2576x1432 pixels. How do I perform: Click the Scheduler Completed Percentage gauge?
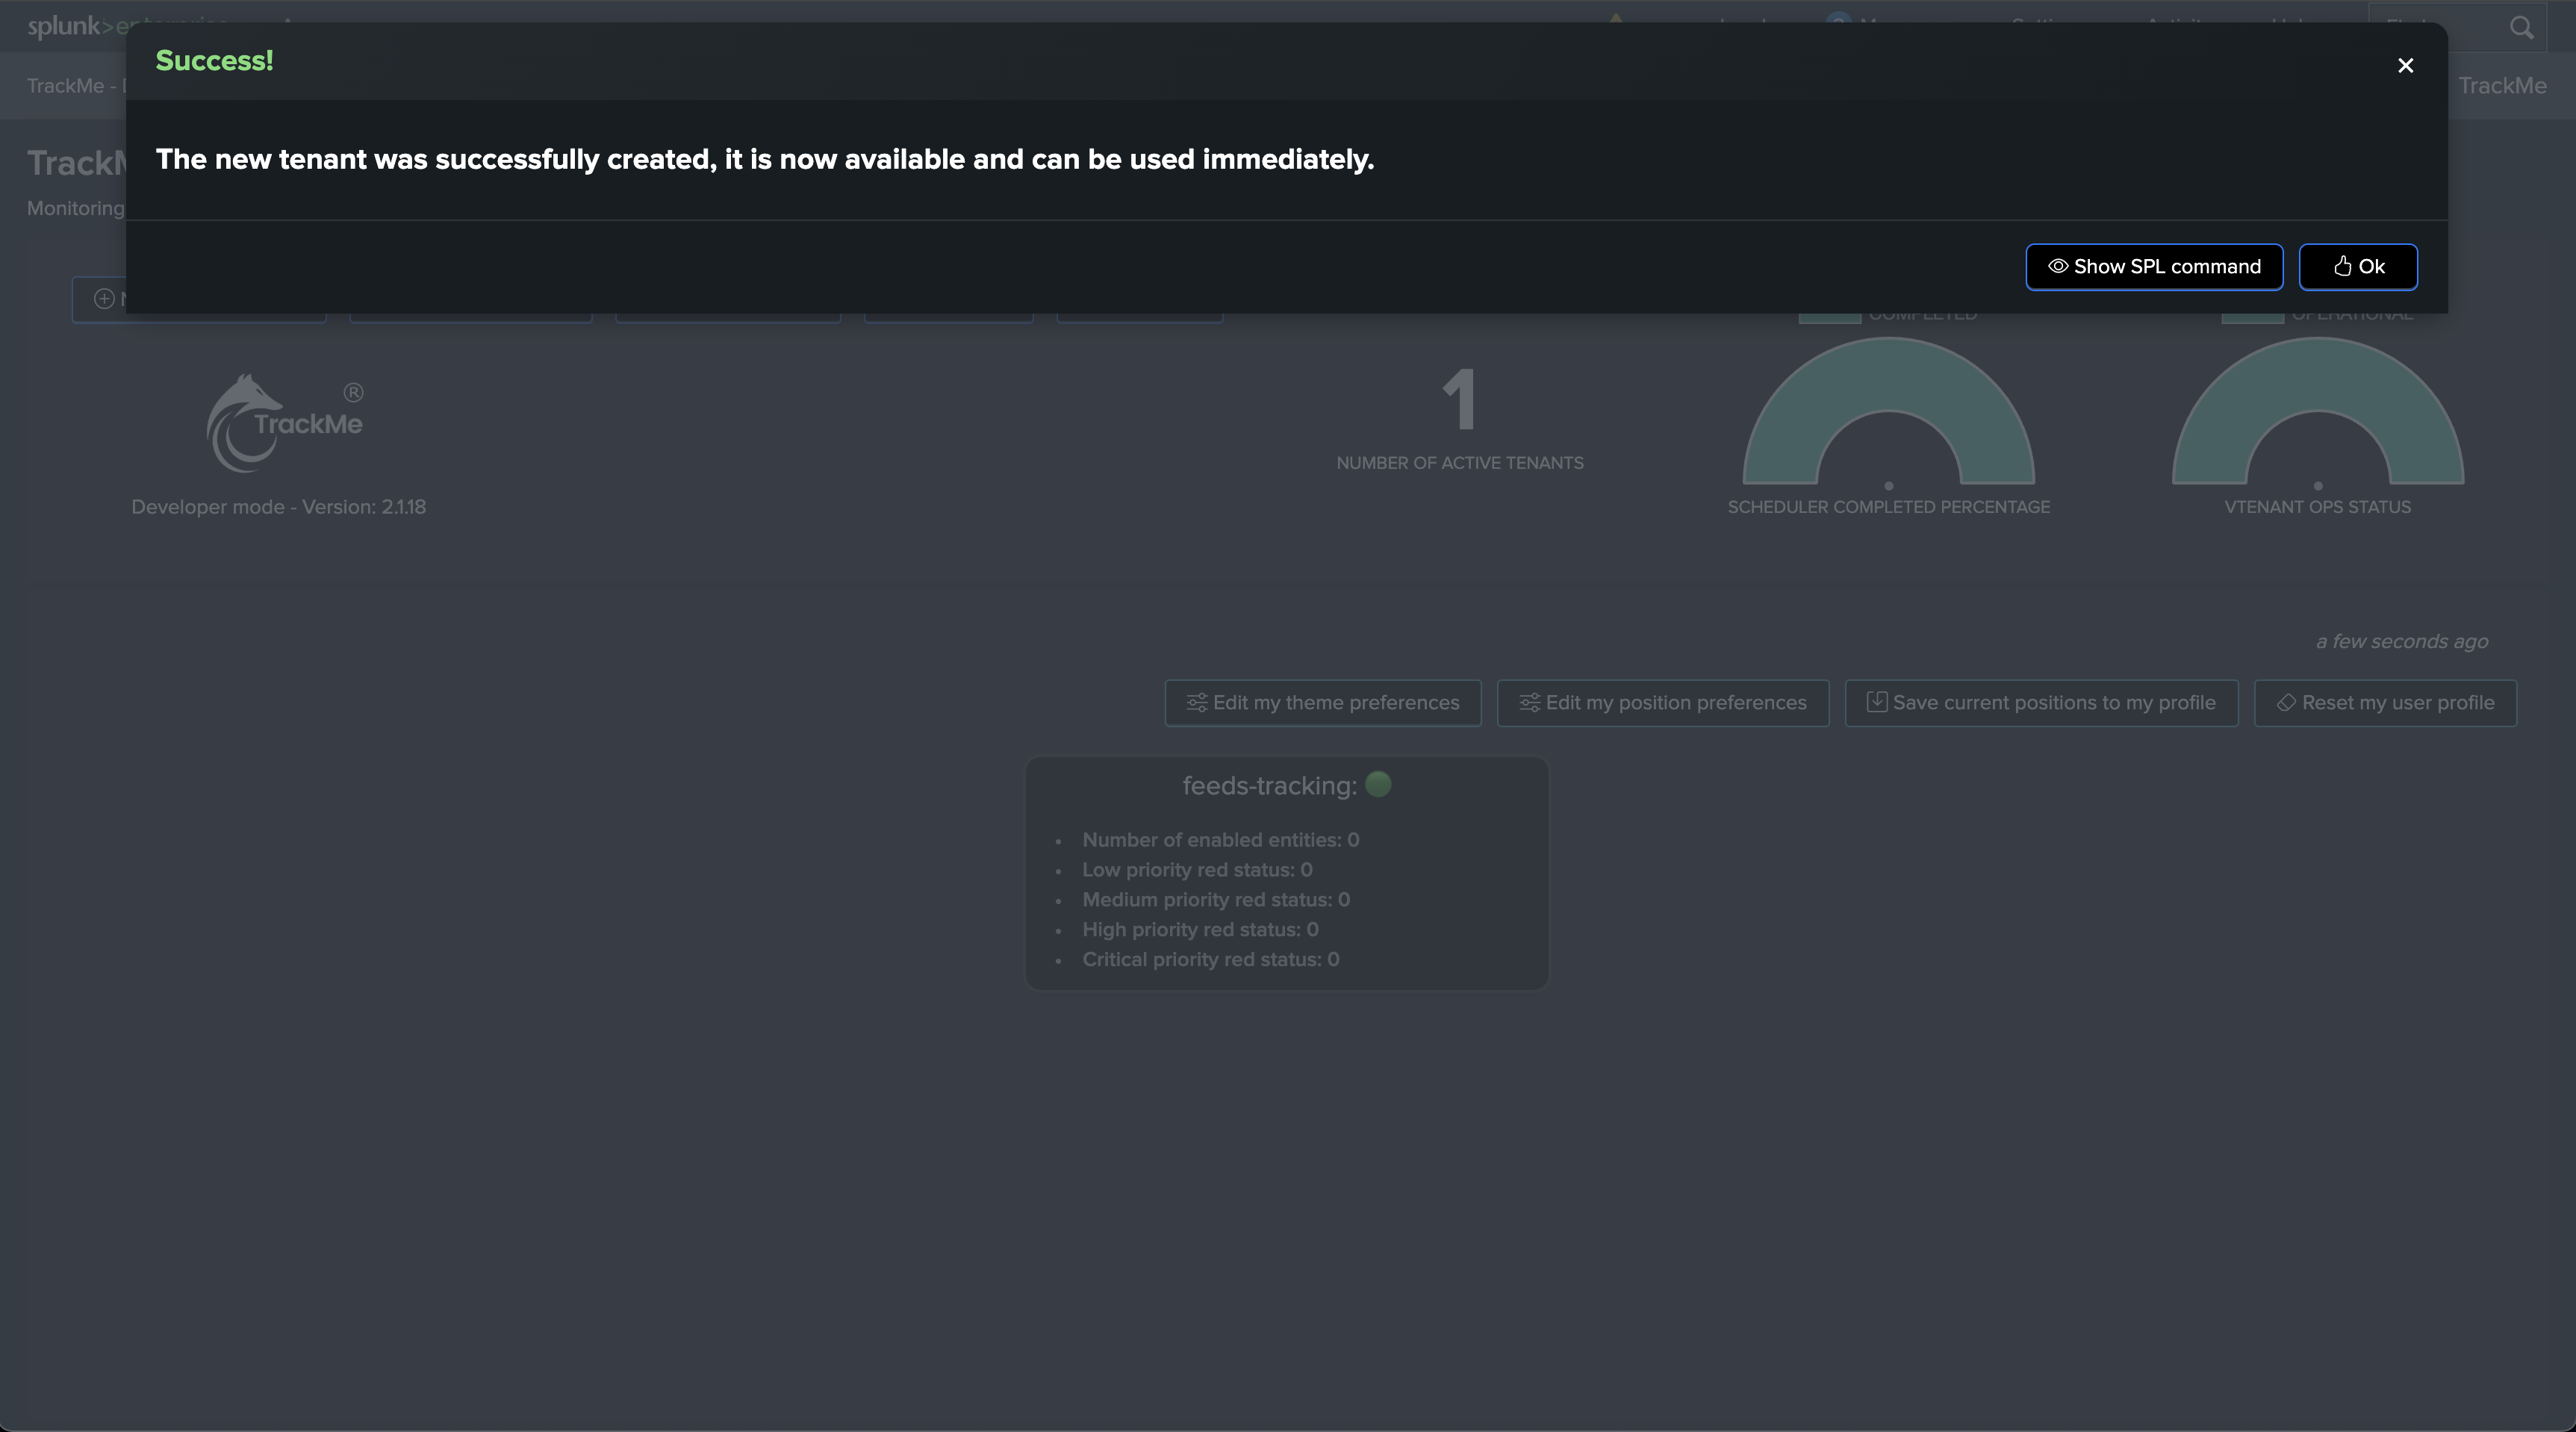click(1888, 412)
